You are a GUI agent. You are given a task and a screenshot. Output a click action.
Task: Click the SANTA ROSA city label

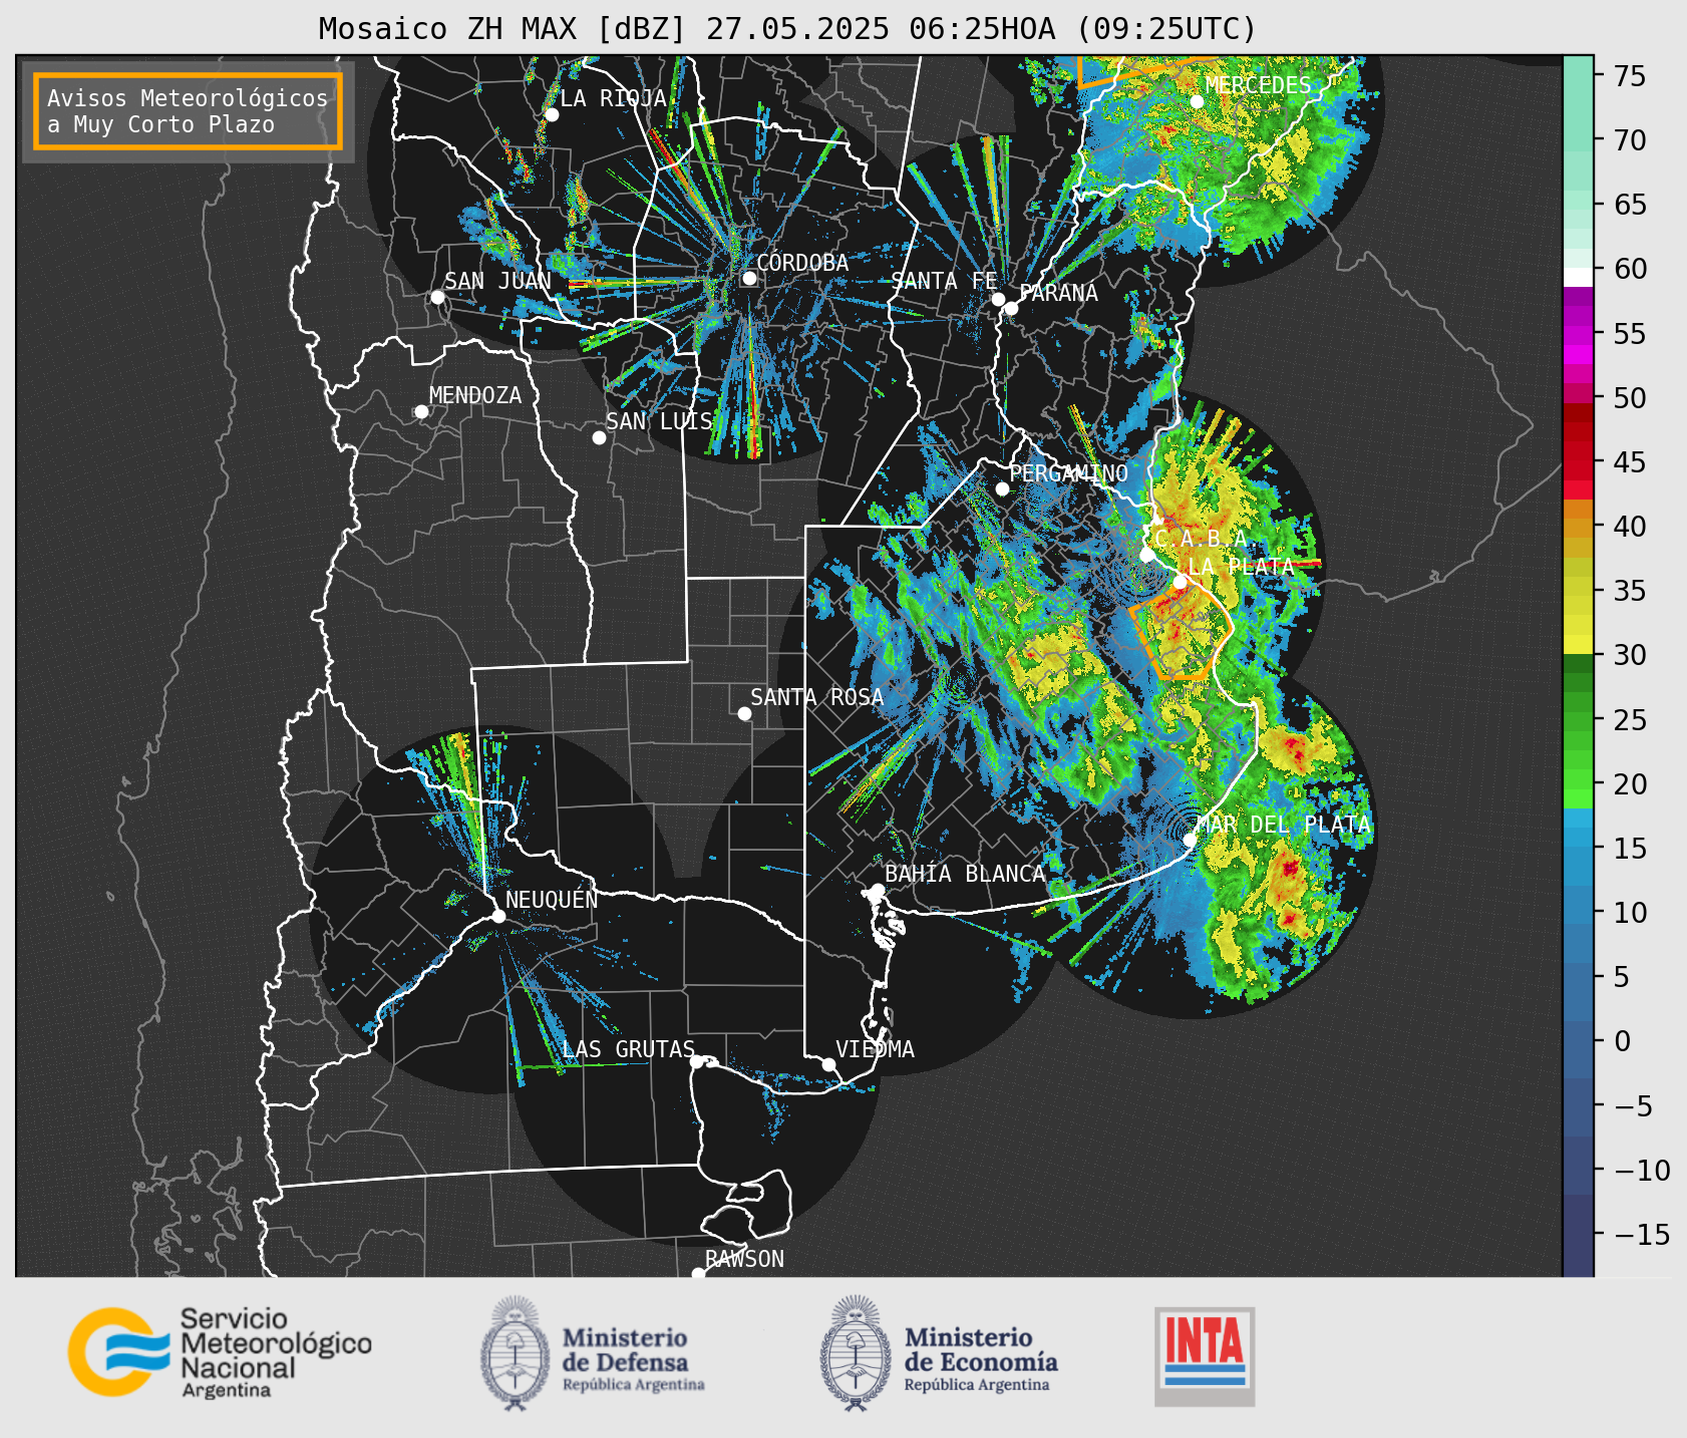[x=817, y=697]
